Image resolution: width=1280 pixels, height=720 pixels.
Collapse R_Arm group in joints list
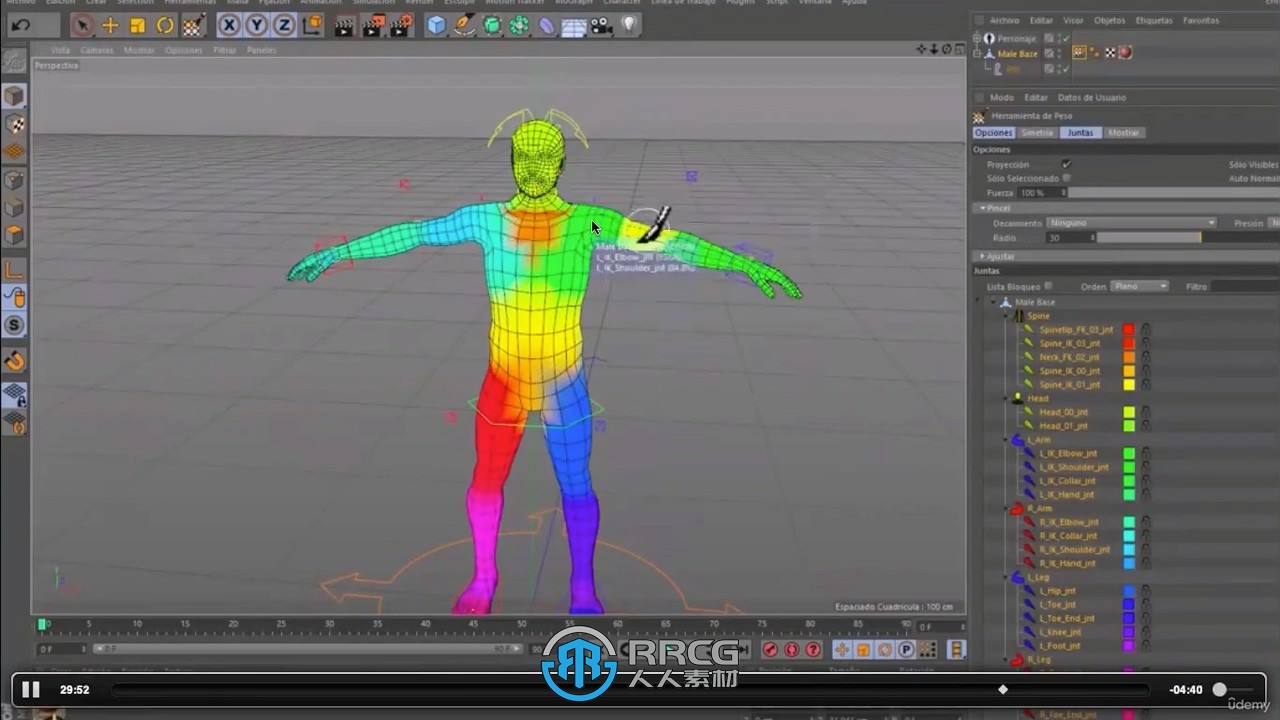[x=1007, y=509]
